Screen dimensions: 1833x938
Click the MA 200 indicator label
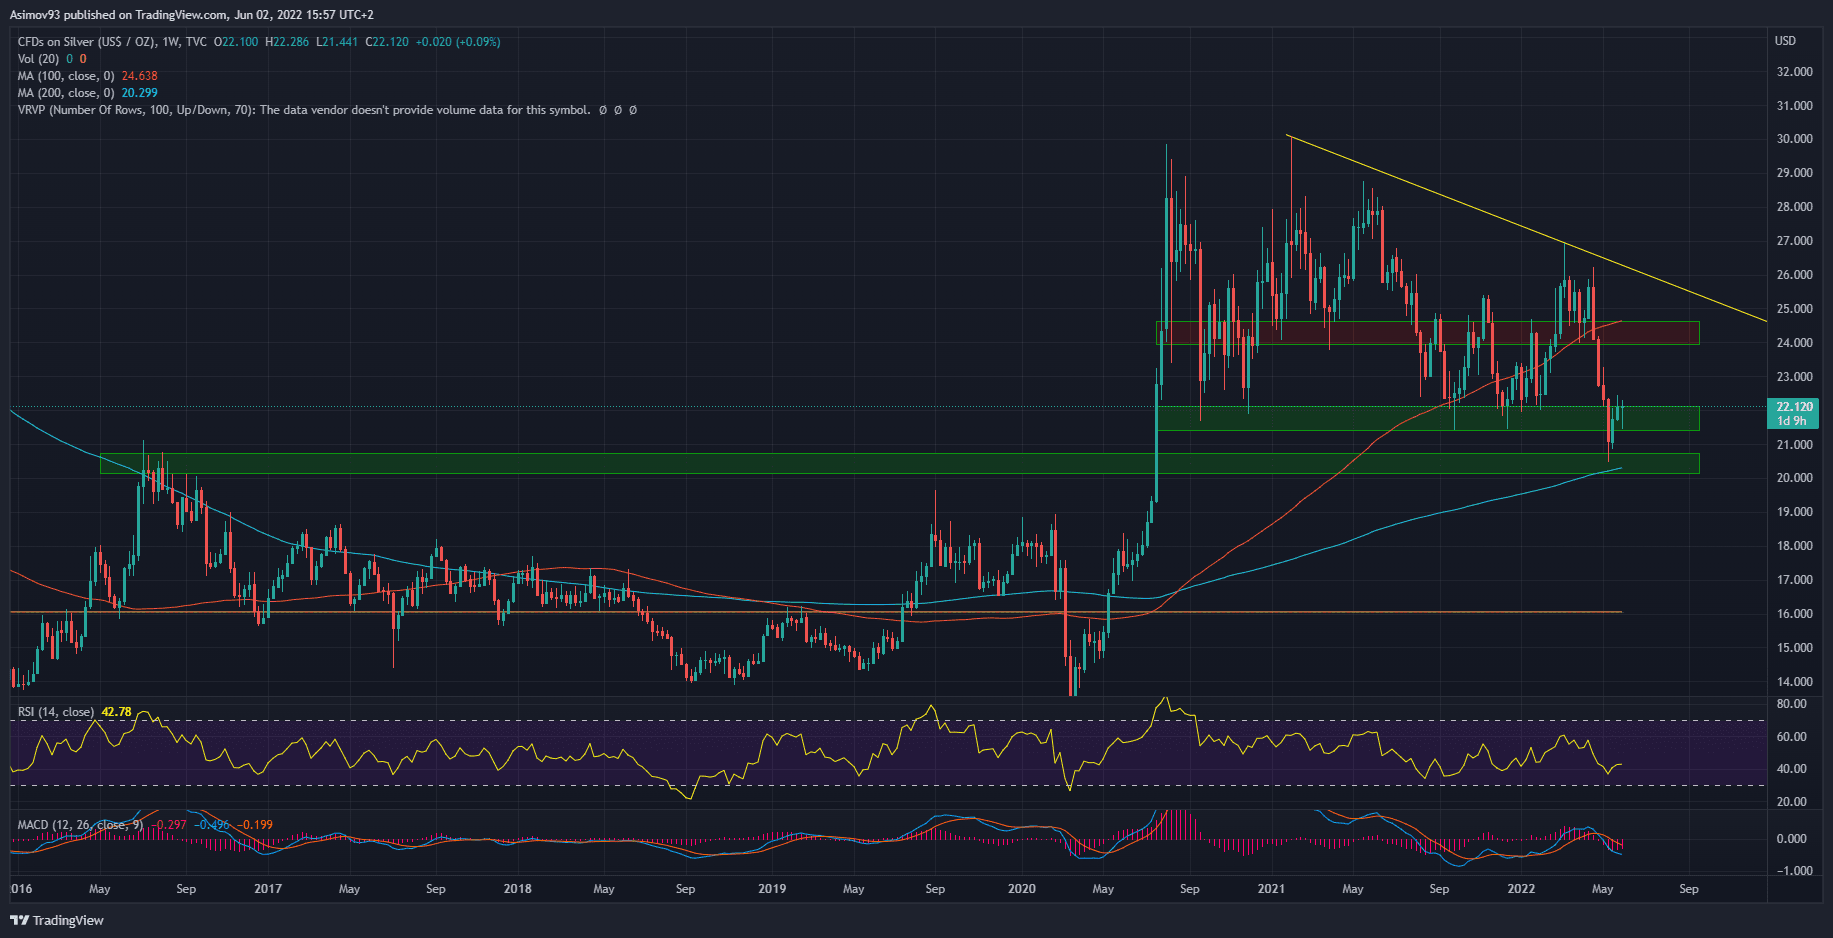[66, 93]
